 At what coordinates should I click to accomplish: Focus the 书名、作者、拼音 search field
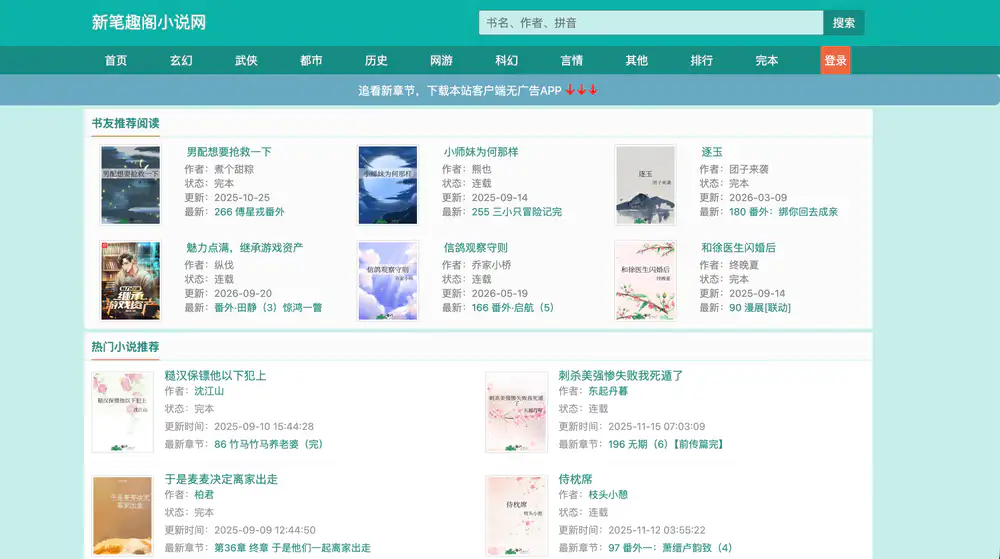(651, 23)
